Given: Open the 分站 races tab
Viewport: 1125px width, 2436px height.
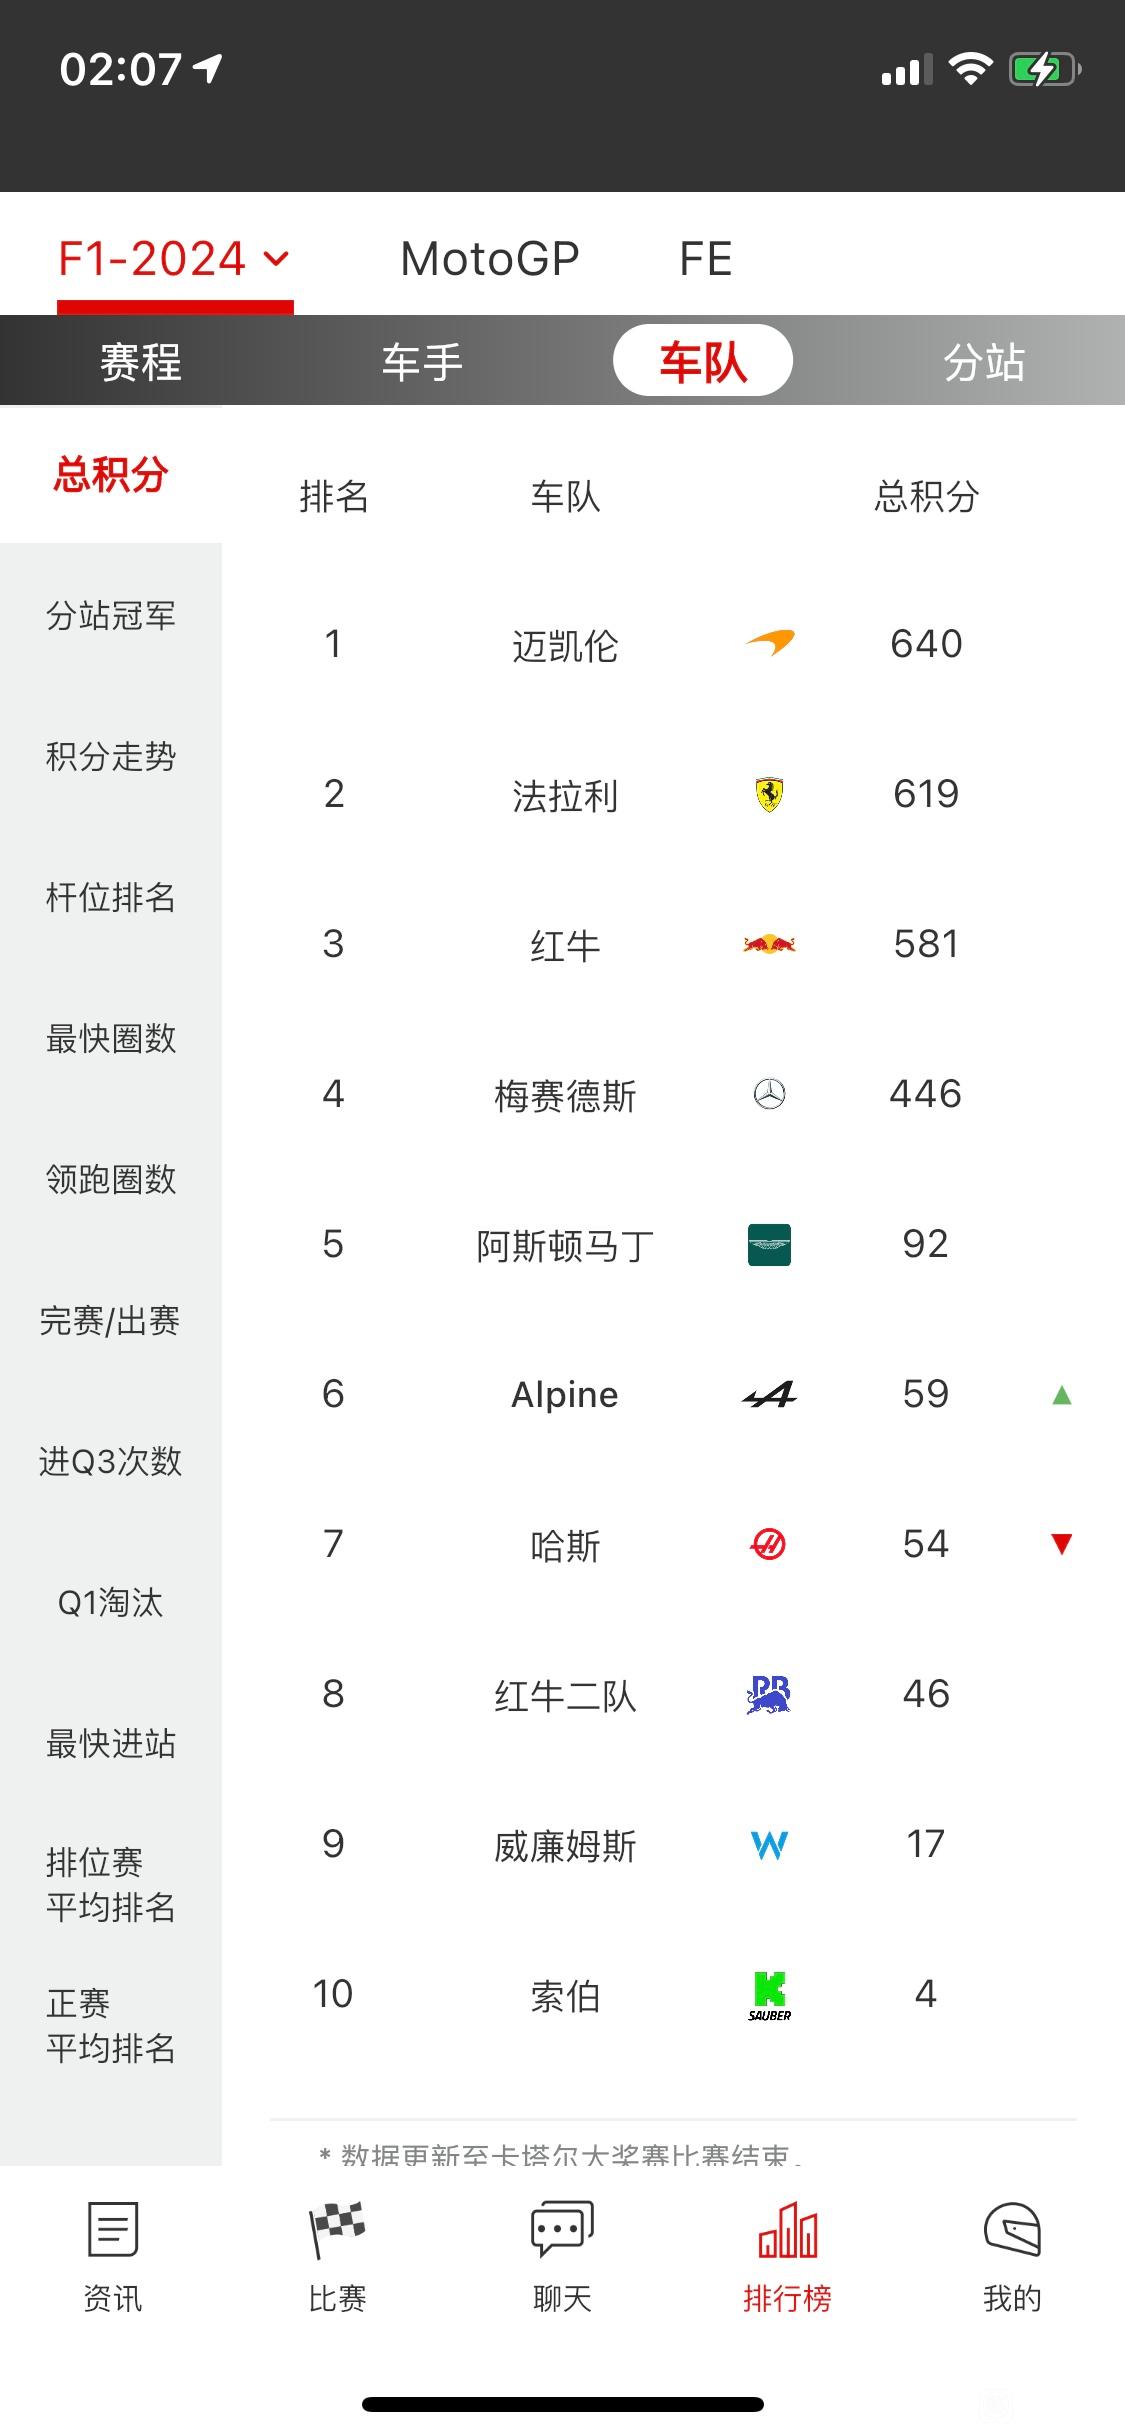Looking at the screenshot, I should coord(985,361).
